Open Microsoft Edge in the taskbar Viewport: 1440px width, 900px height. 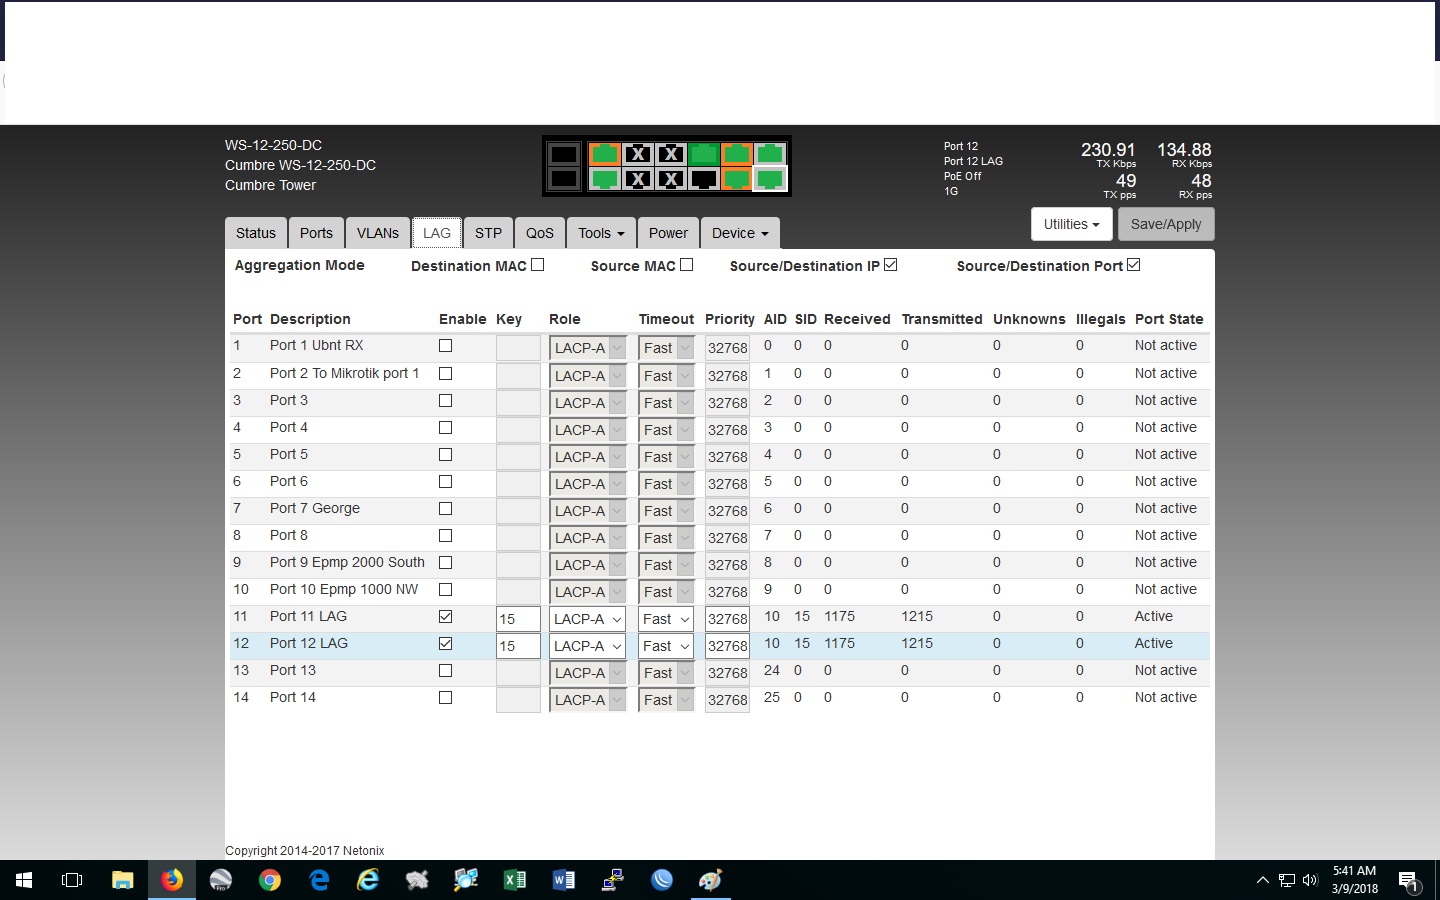[x=319, y=880]
